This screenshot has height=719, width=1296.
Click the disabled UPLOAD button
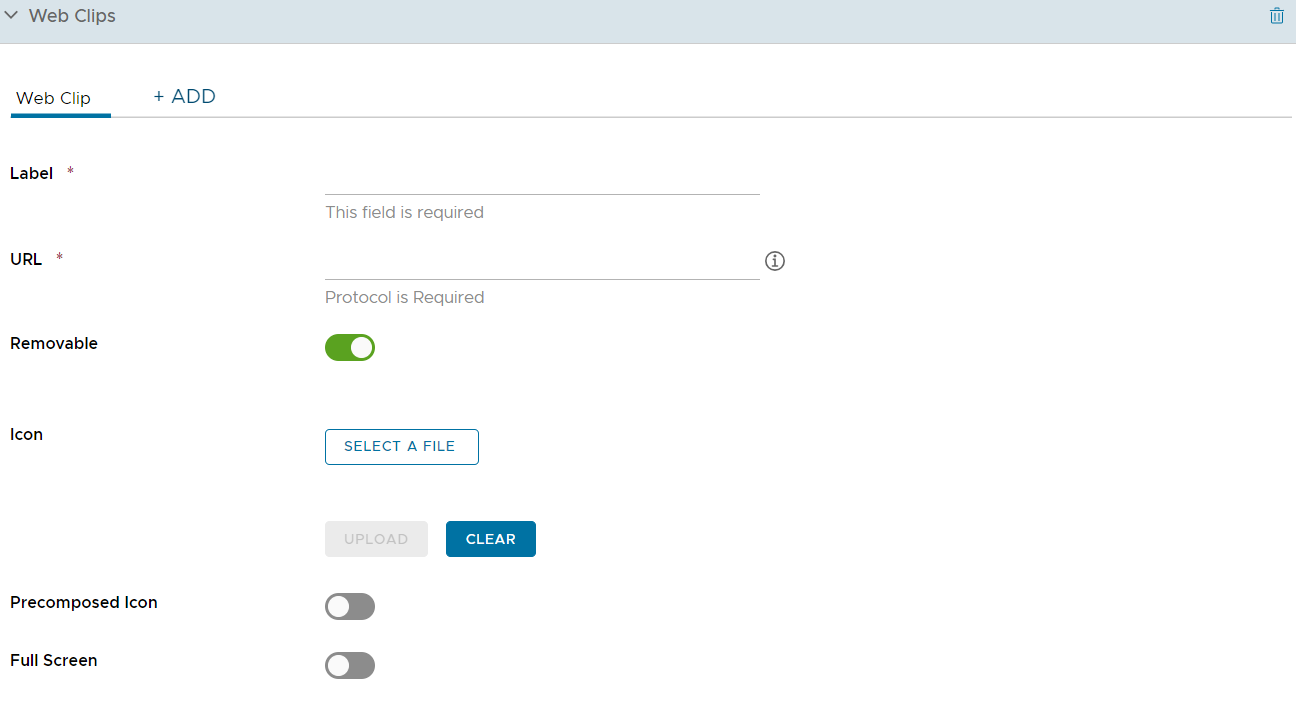pos(376,539)
